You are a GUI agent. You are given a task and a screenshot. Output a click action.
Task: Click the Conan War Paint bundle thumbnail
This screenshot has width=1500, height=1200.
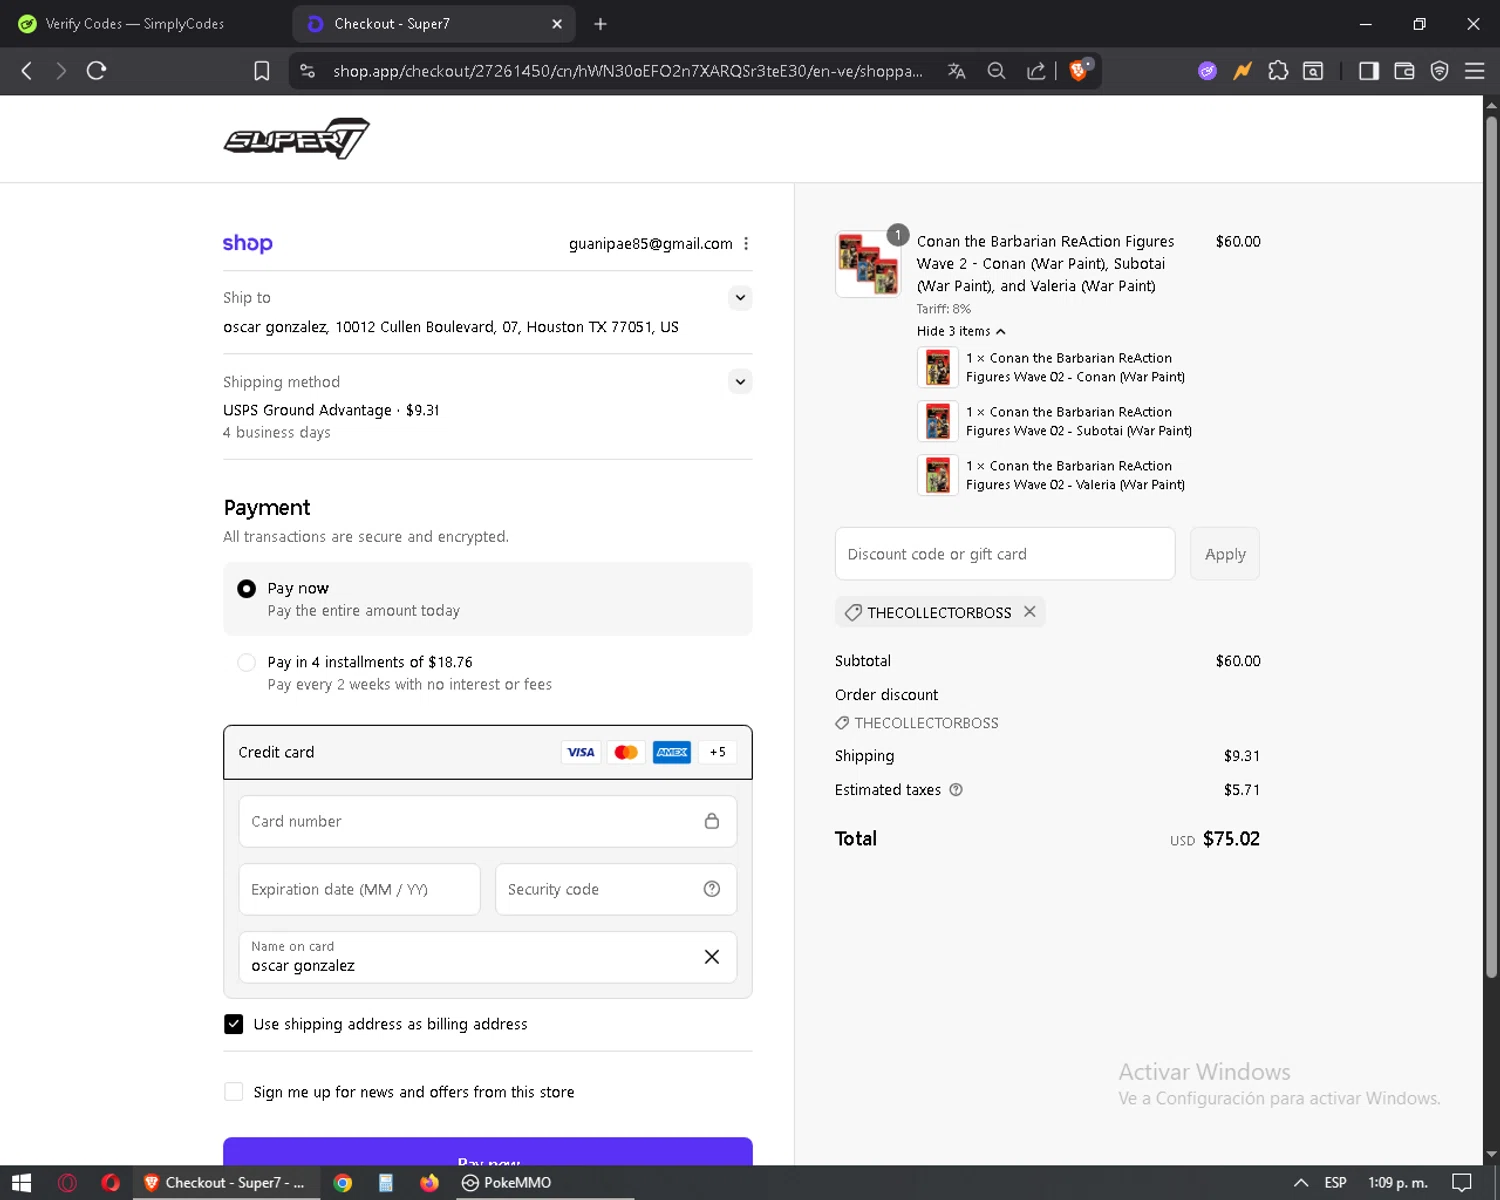pyautogui.click(x=868, y=264)
